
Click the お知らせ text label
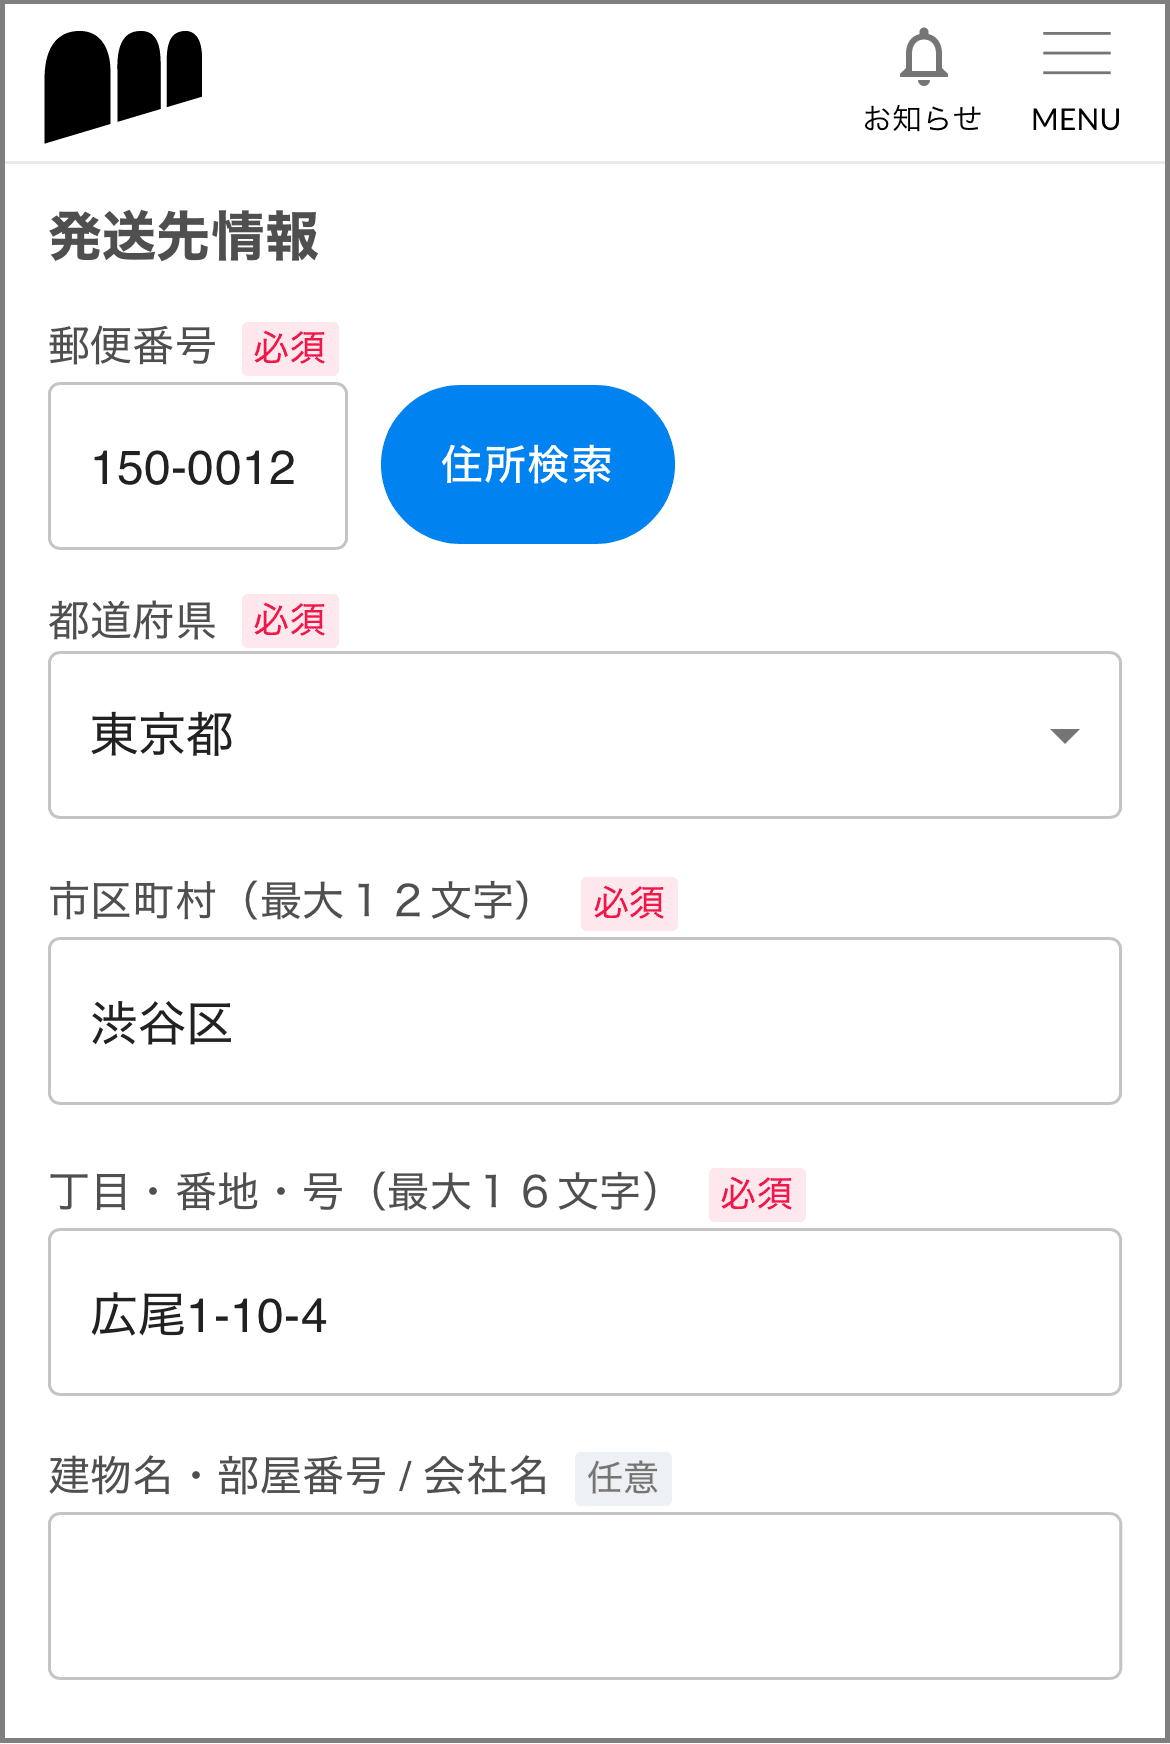click(x=922, y=119)
